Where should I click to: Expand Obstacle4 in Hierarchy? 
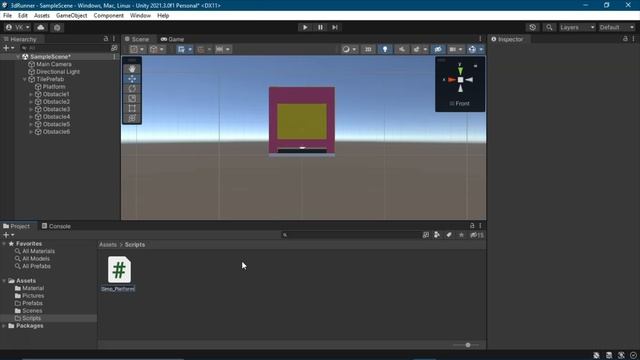(31, 117)
